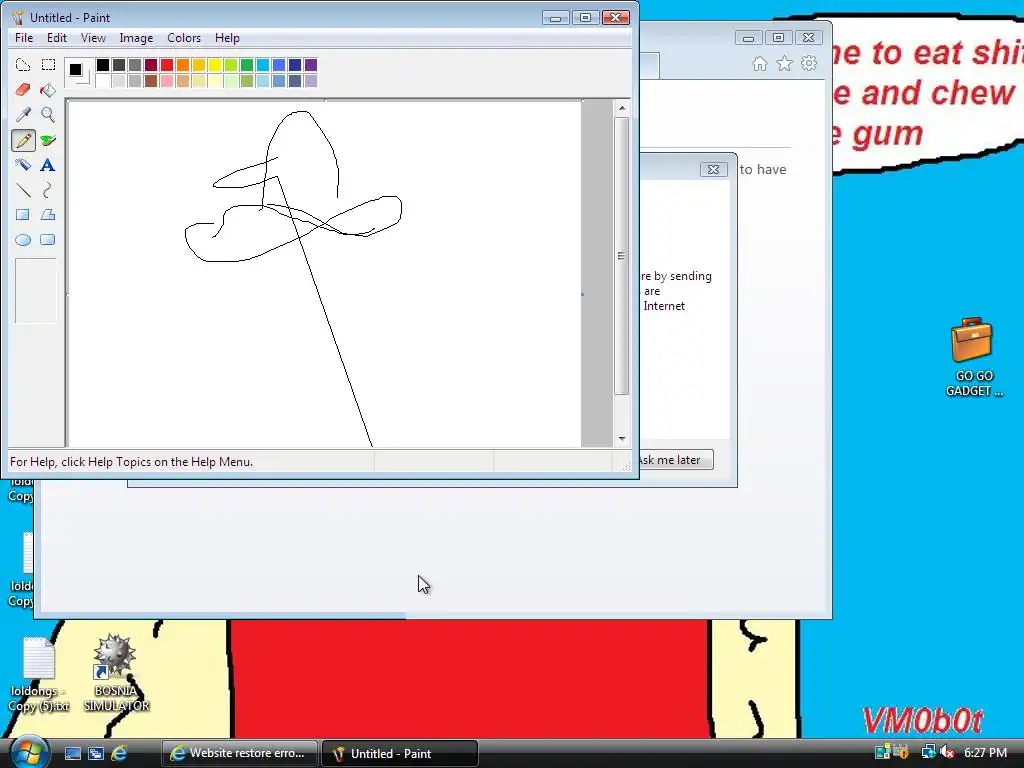Choose the Polygon shape tool
Image resolution: width=1024 pixels, height=768 pixels.
point(48,215)
